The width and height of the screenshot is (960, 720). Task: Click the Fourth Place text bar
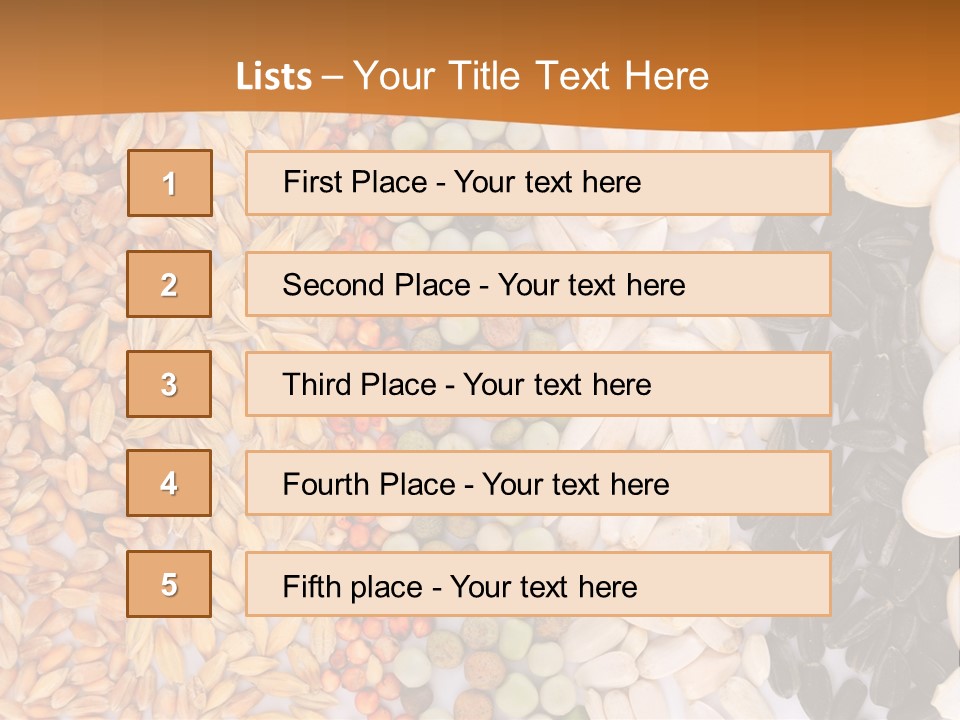[x=538, y=484]
